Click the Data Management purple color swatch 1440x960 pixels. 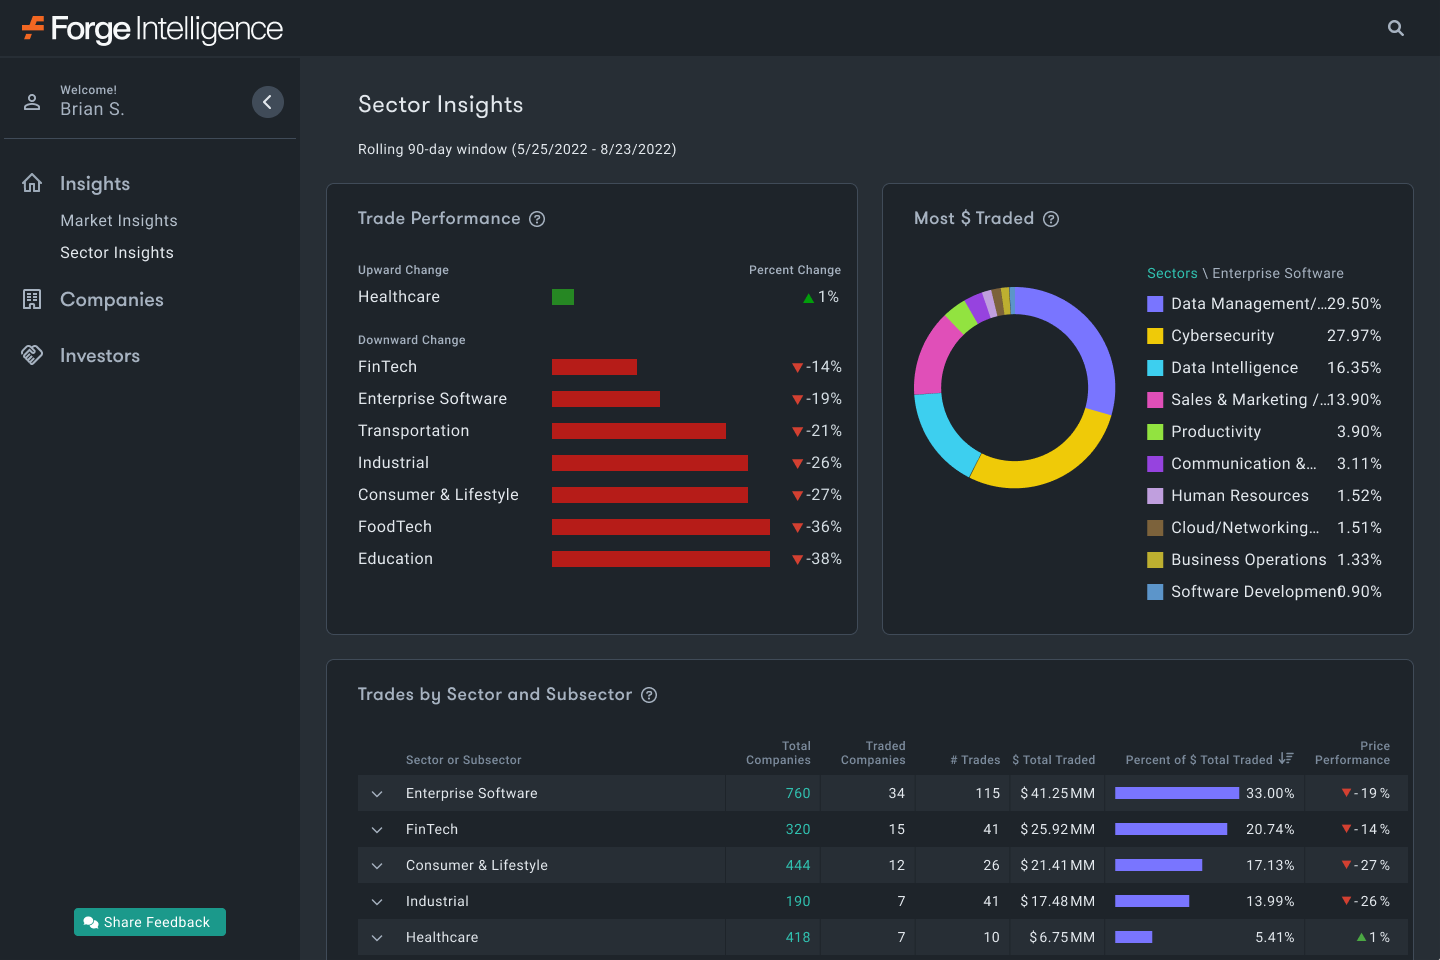1154,303
